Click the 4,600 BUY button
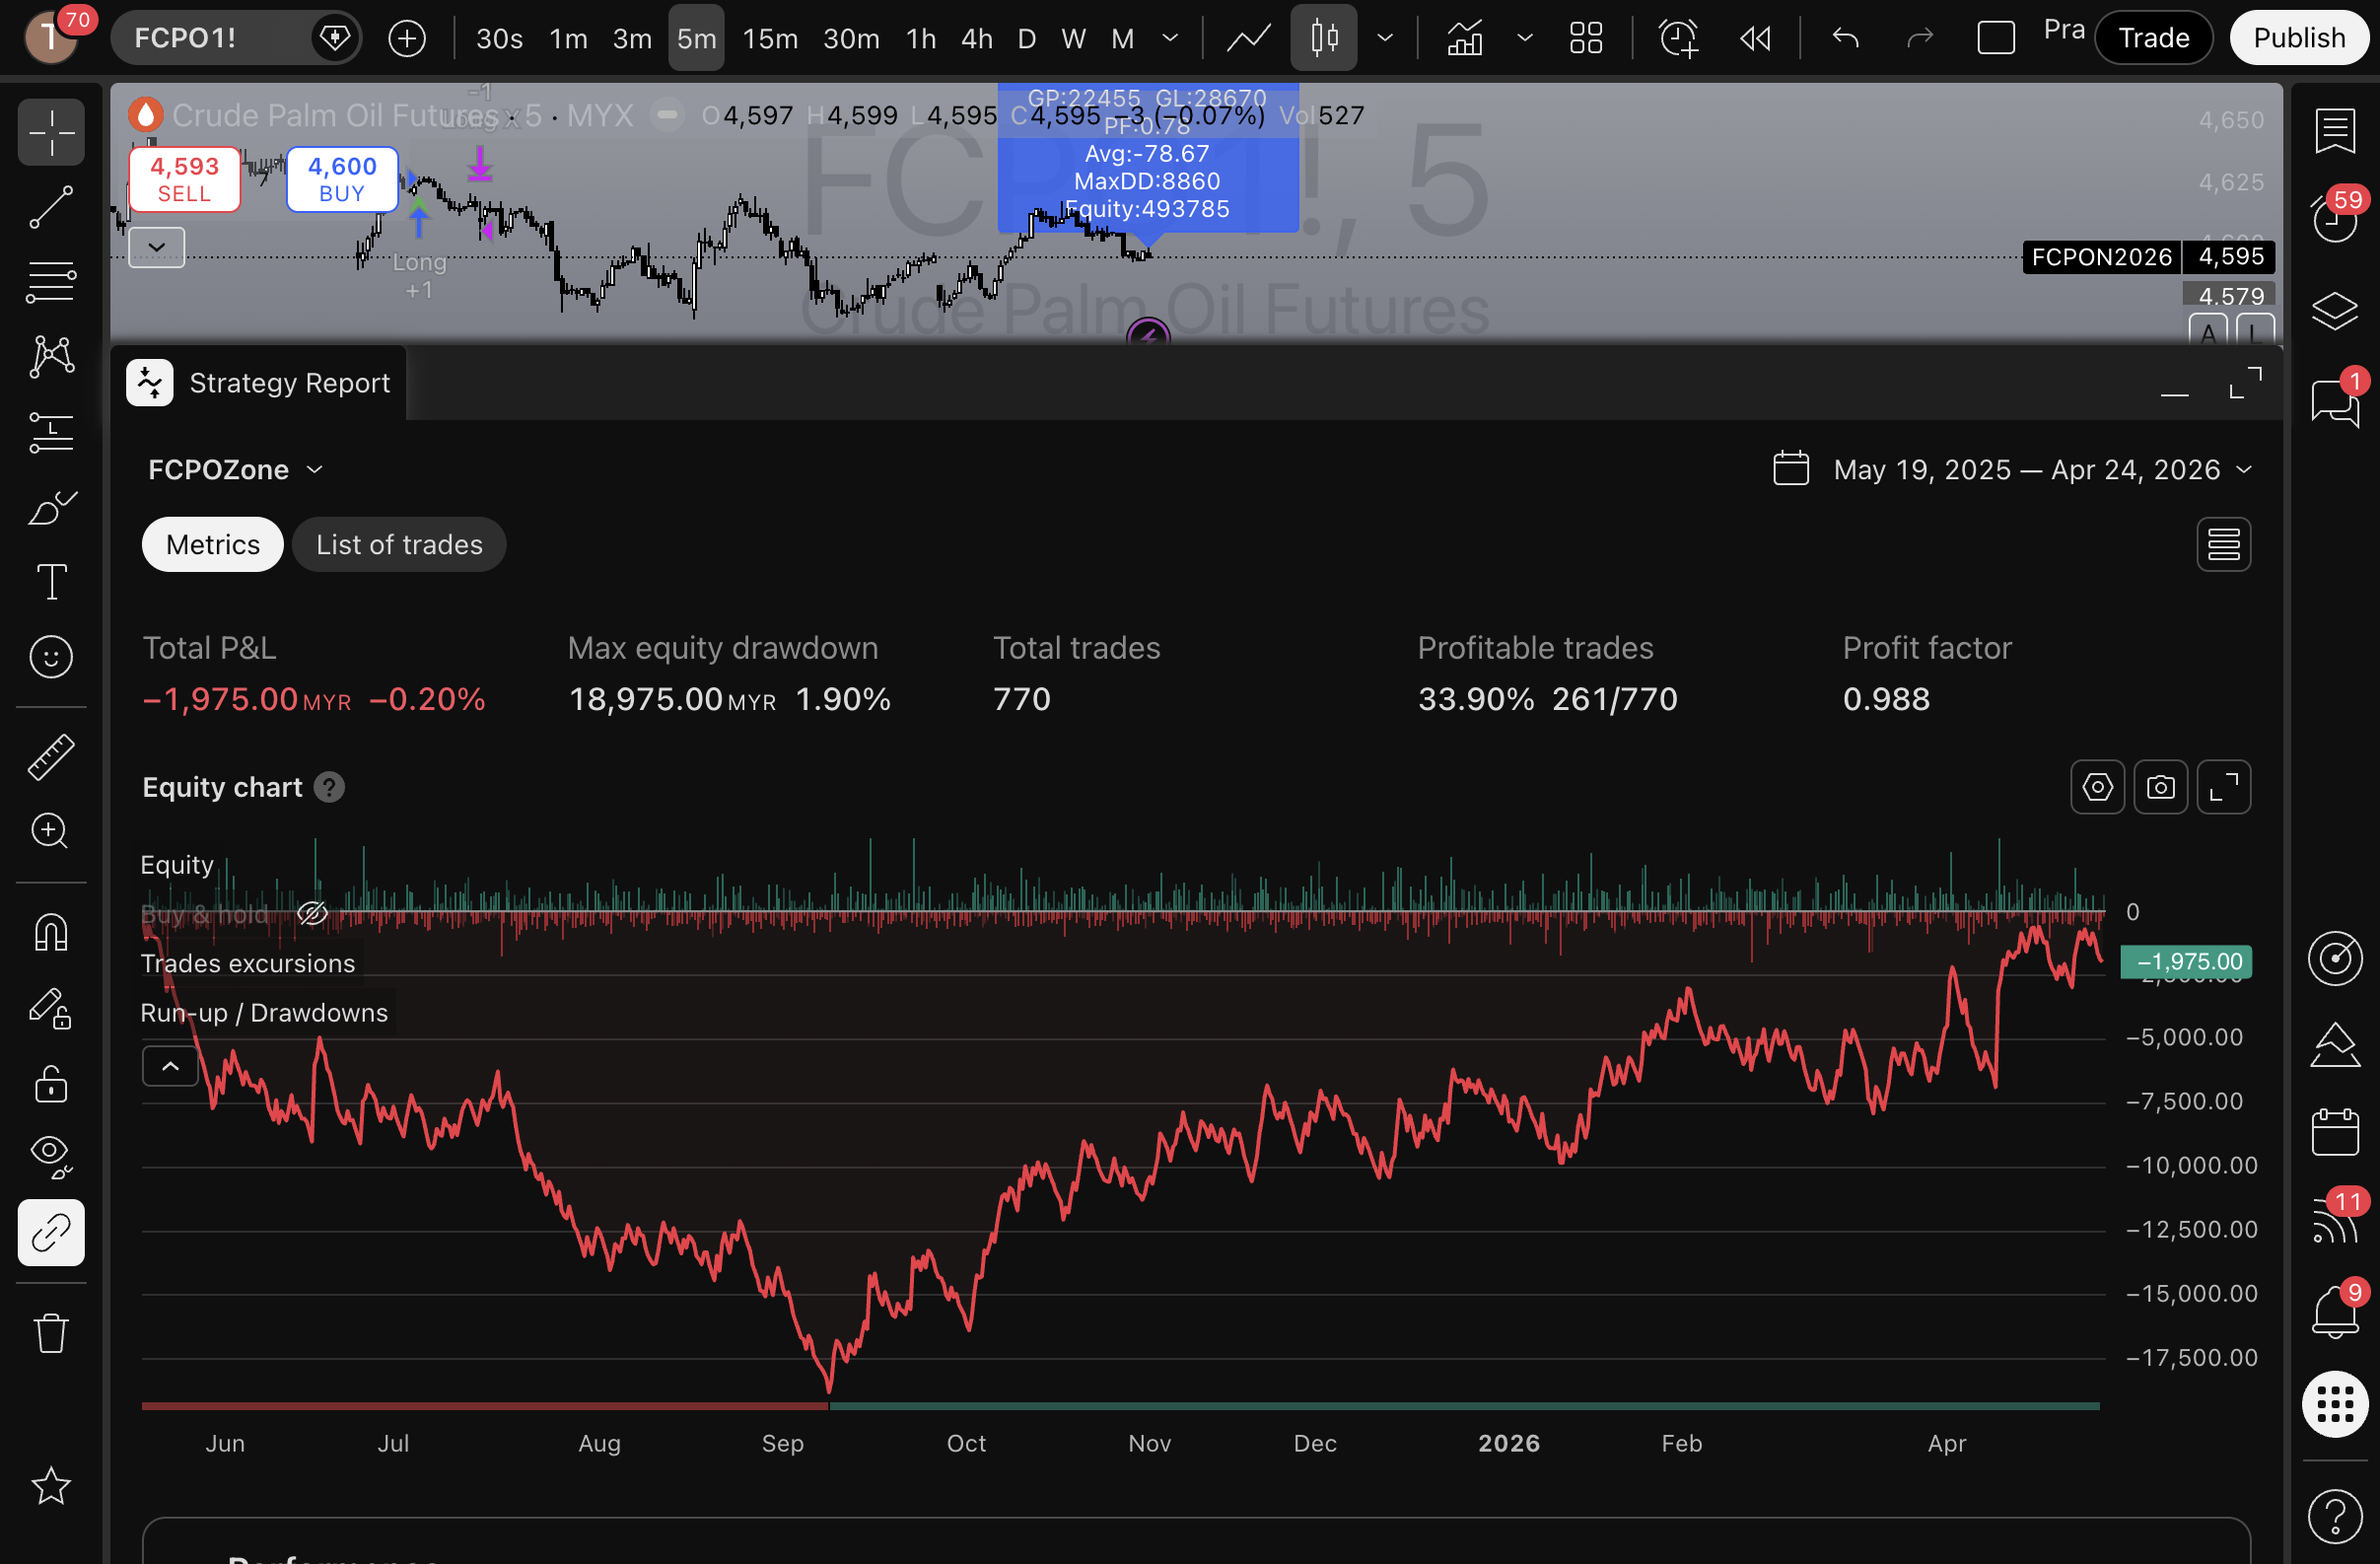Viewport: 2380px width, 1564px height. pyautogui.click(x=342, y=179)
